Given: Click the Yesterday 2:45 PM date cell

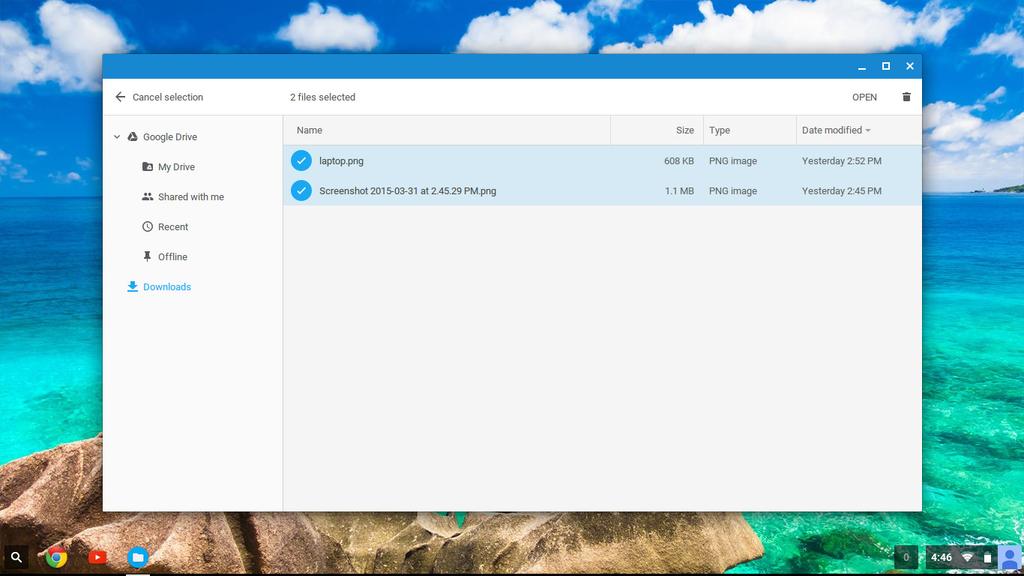Looking at the screenshot, I should (842, 191).
